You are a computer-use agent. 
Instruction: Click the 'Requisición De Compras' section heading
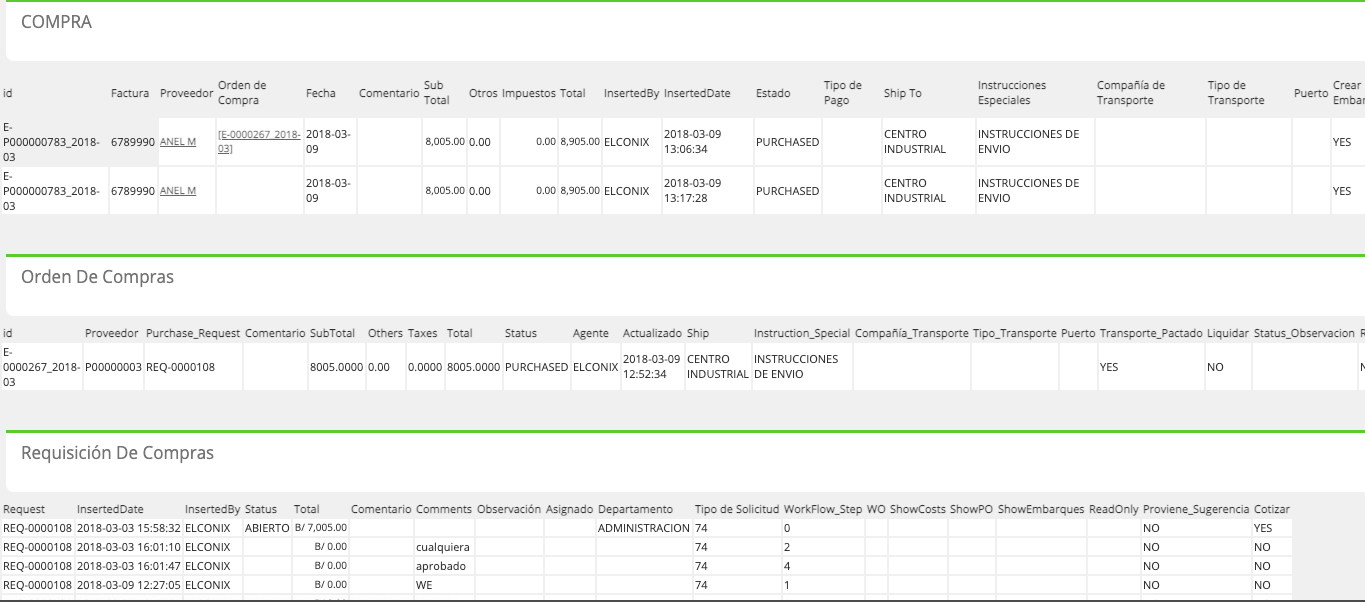[x=117, y=453]
